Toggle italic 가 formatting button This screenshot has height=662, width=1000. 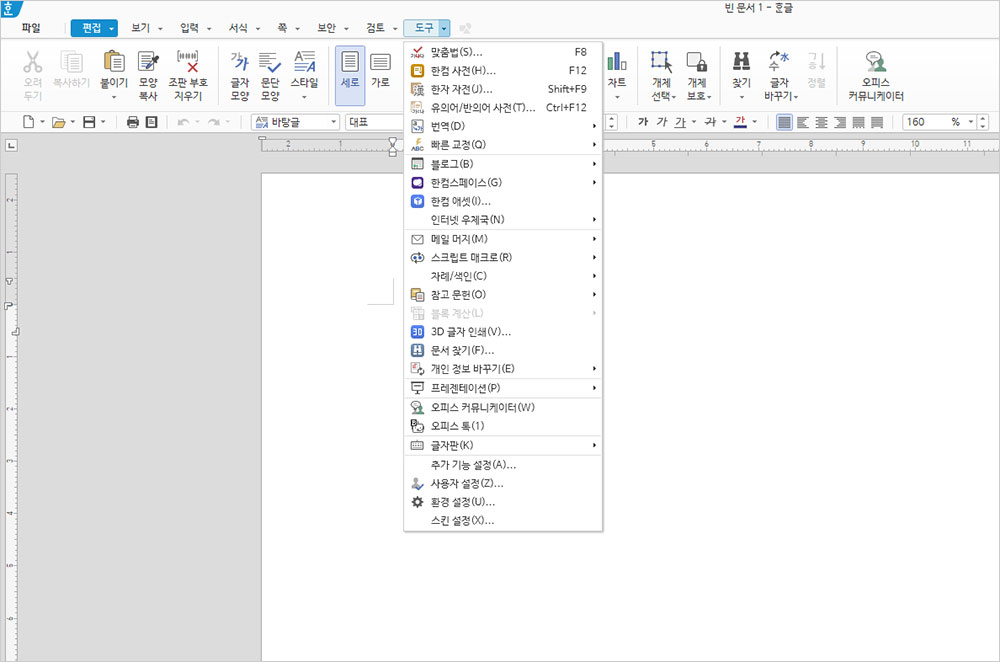662,122
